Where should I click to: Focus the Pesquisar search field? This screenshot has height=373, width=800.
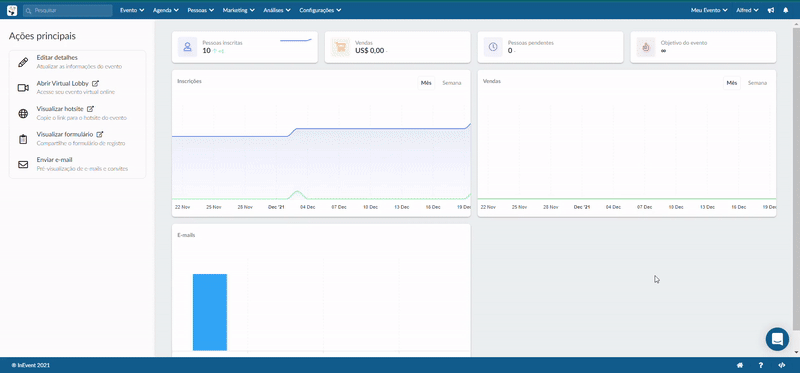click(x=67, y=10)
